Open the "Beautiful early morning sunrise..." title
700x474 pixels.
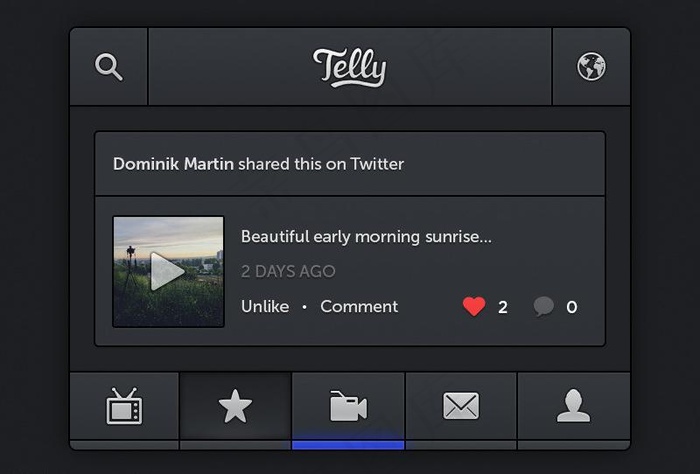coord(366,237)
